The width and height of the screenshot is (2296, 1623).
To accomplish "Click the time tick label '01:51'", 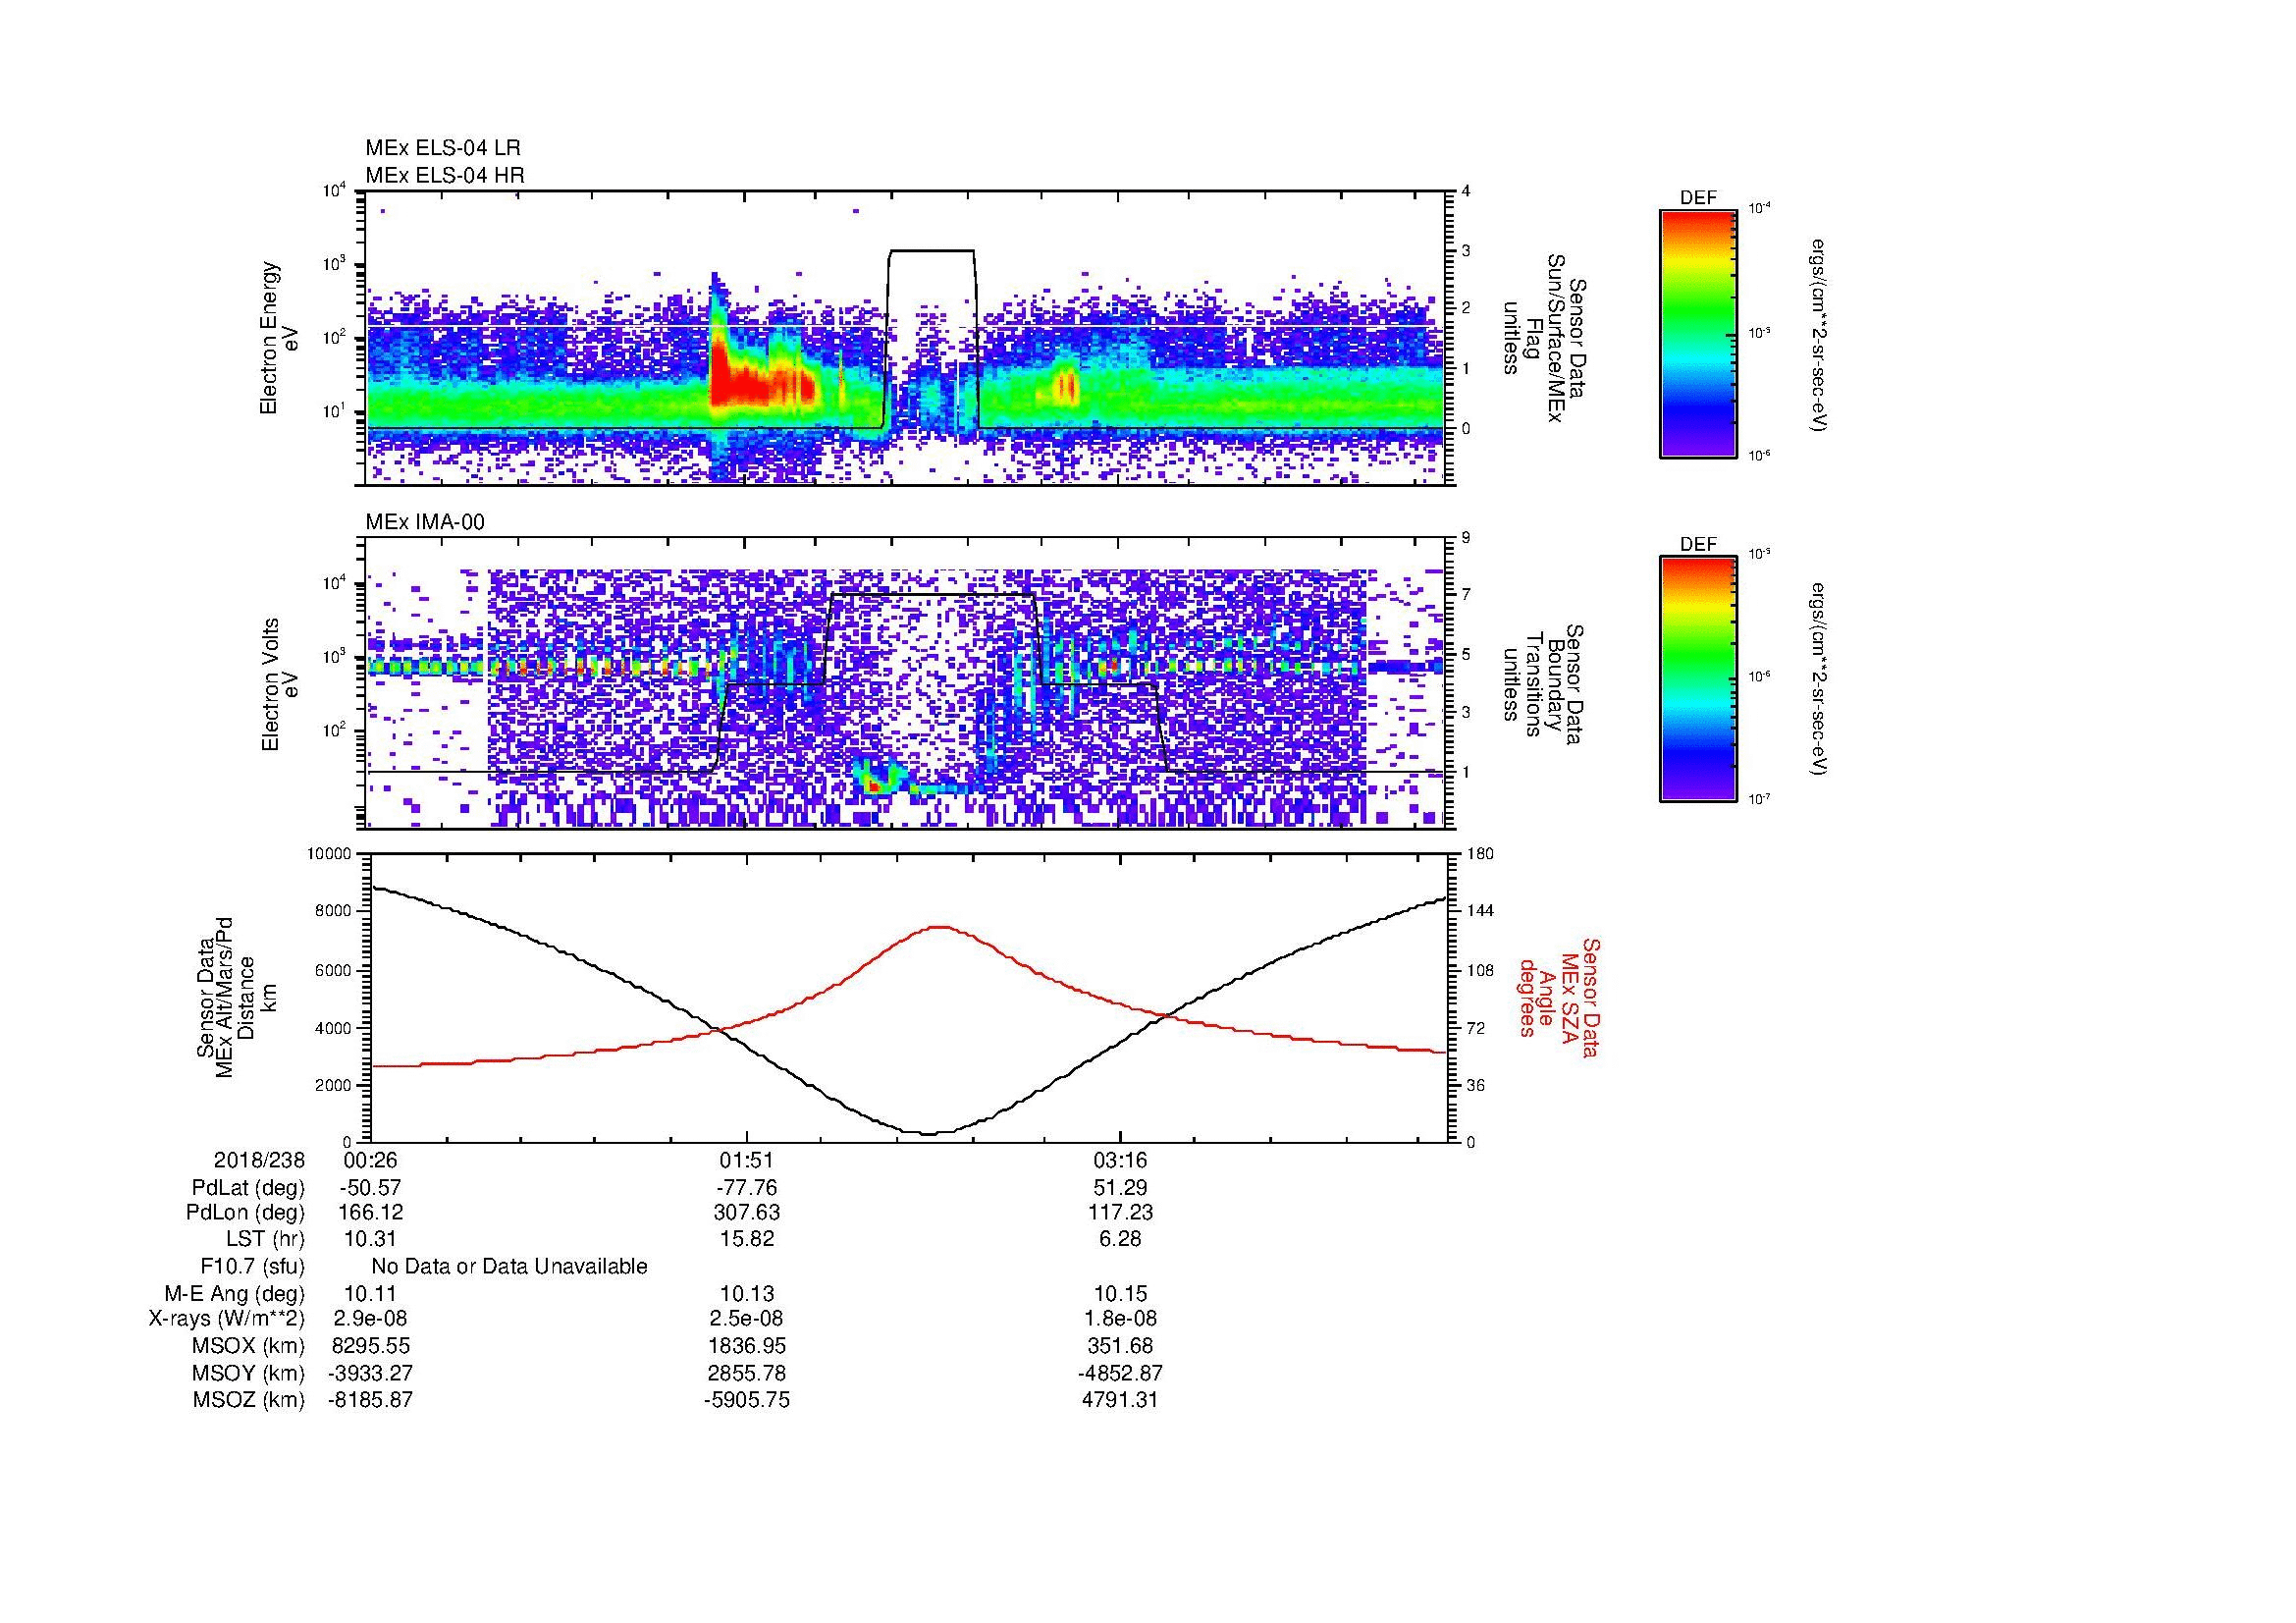I will [746, 1161].
